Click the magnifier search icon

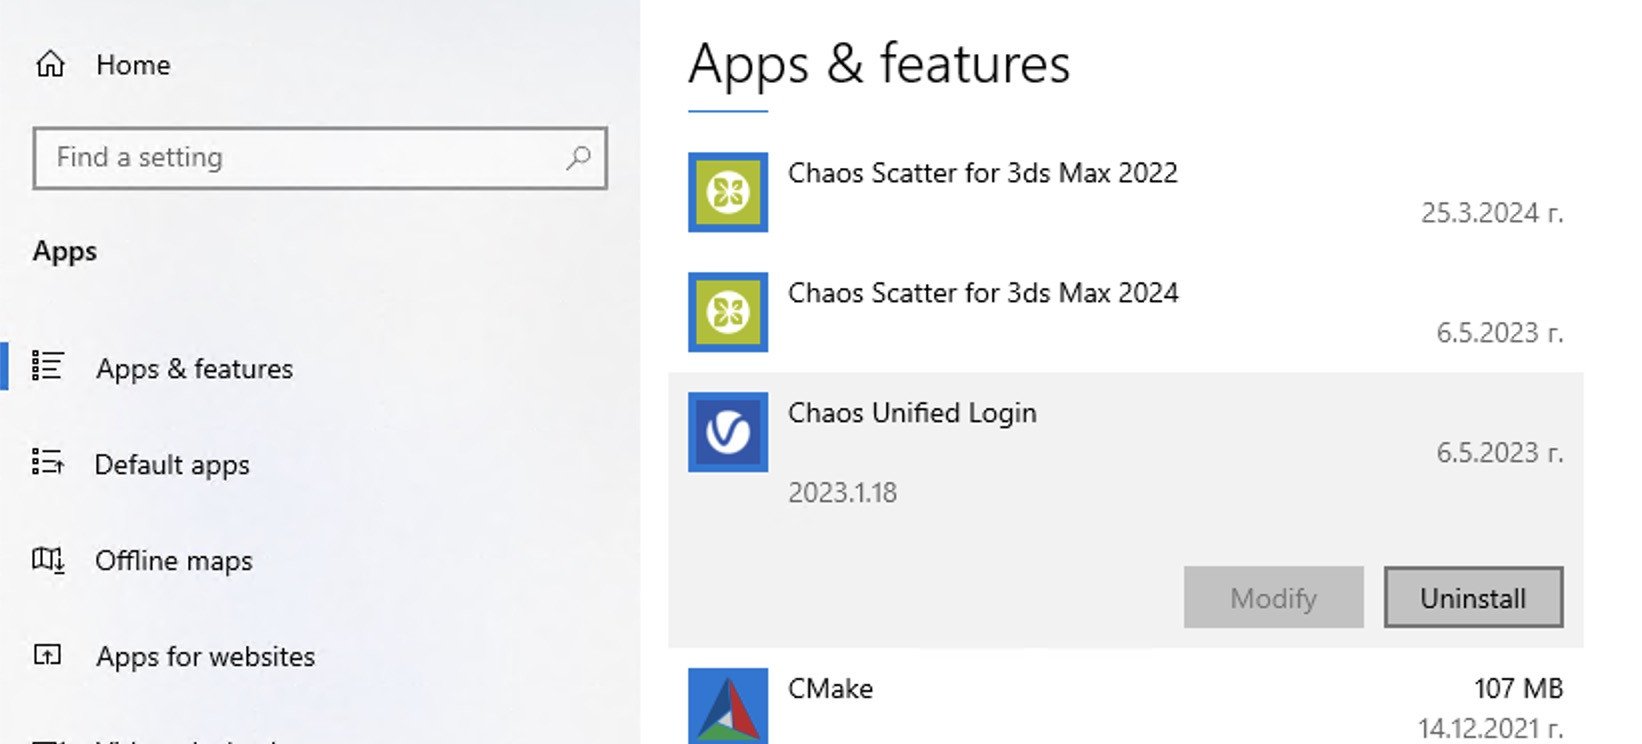578,158
